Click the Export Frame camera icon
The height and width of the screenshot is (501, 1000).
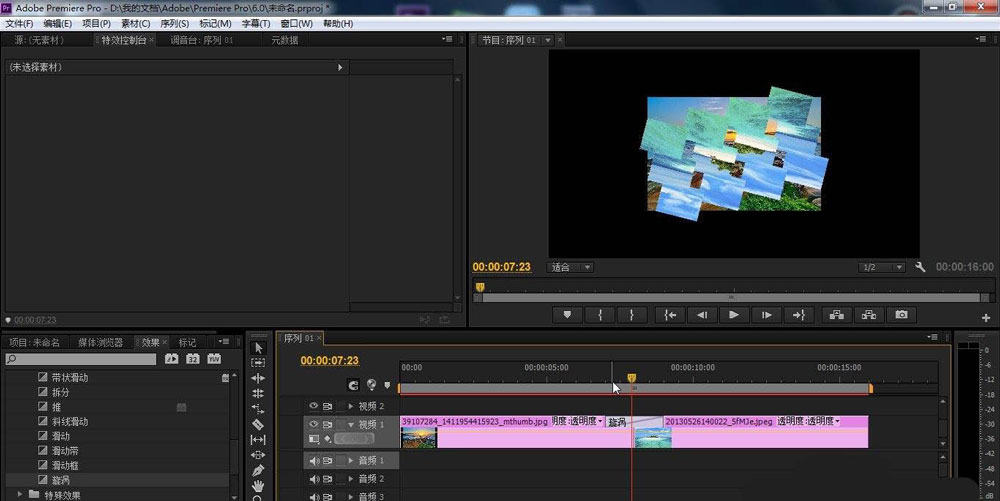901,315
